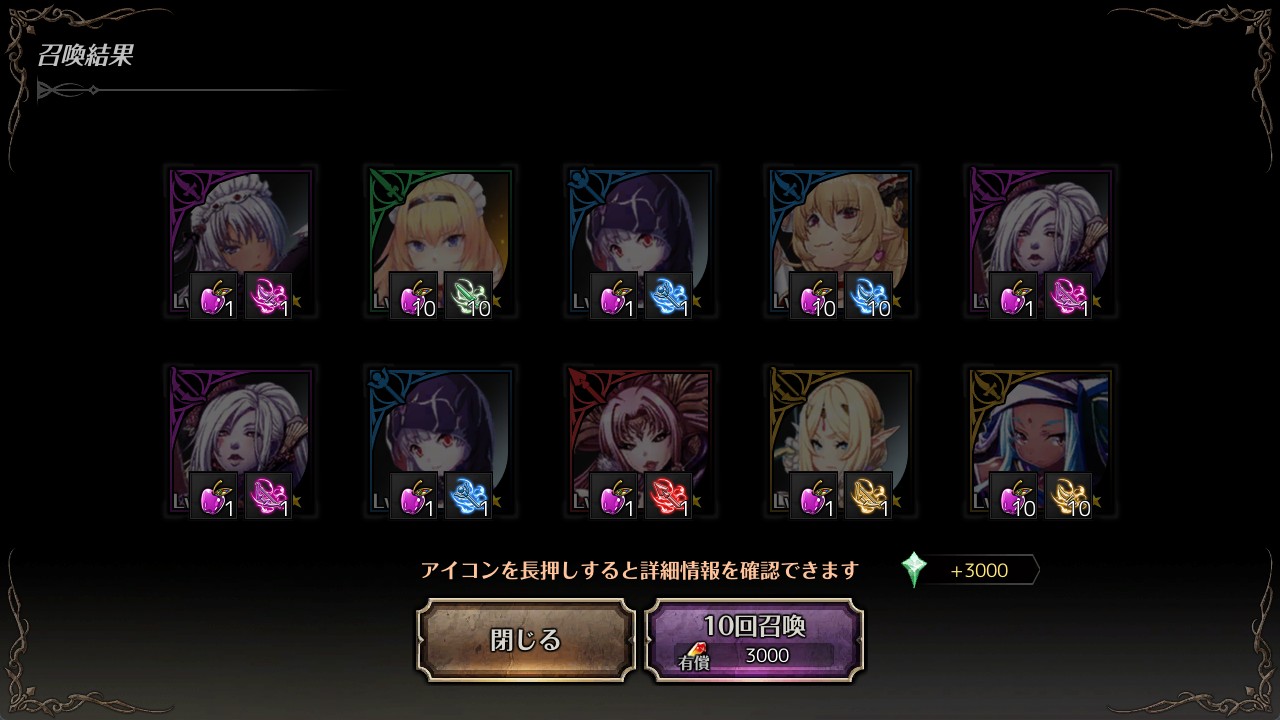Click the +3000 currency counter
The image size is (1280, 720).
point(978,570)
